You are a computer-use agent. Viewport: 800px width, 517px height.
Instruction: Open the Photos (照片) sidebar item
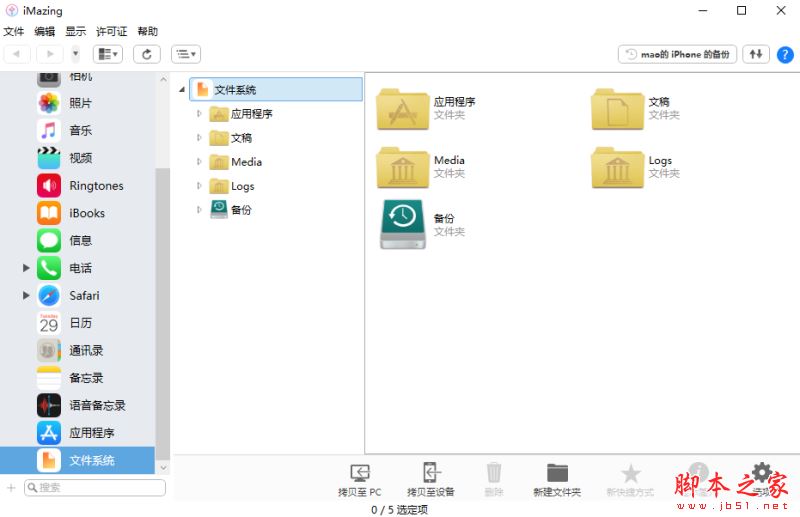78,103
